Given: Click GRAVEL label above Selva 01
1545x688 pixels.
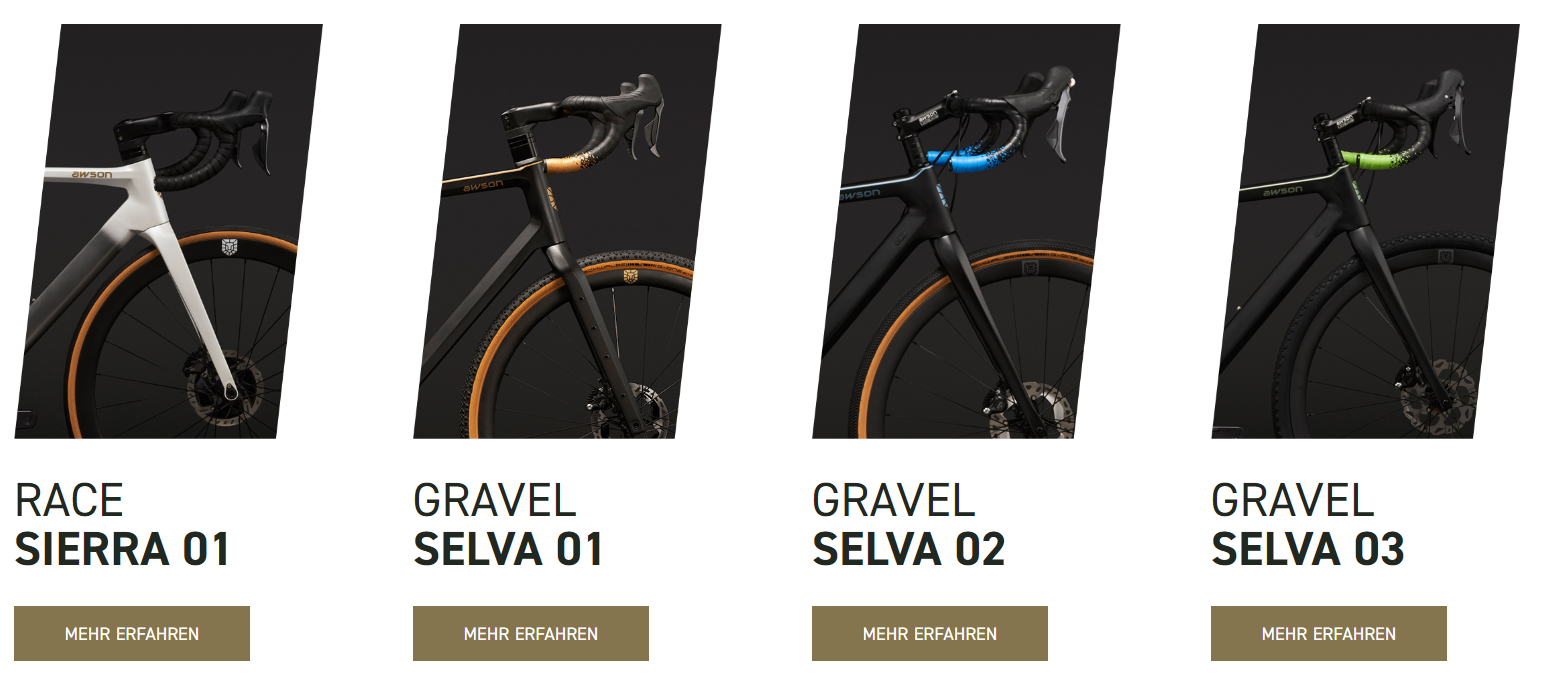Looking at the screenshot, I should [x=494, y=500].
